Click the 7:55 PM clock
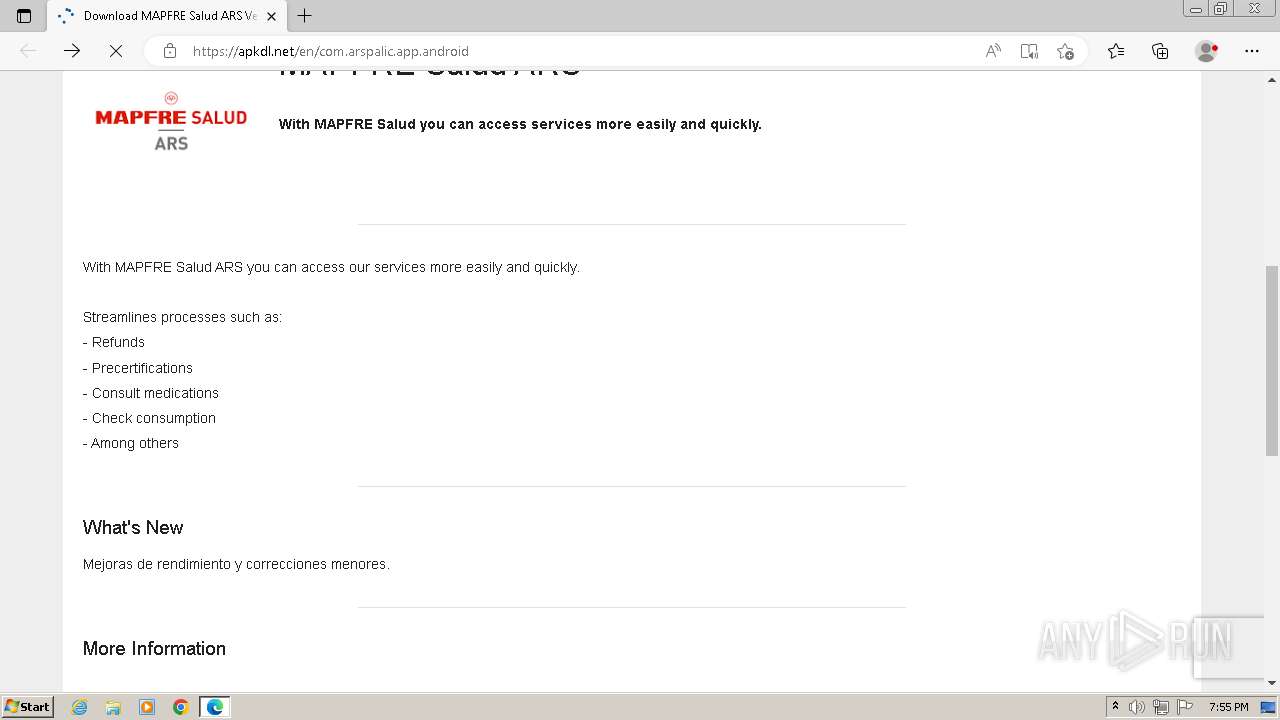Image resolution: width=1280 pixels, height=720 pixels. click(1228, 707)
